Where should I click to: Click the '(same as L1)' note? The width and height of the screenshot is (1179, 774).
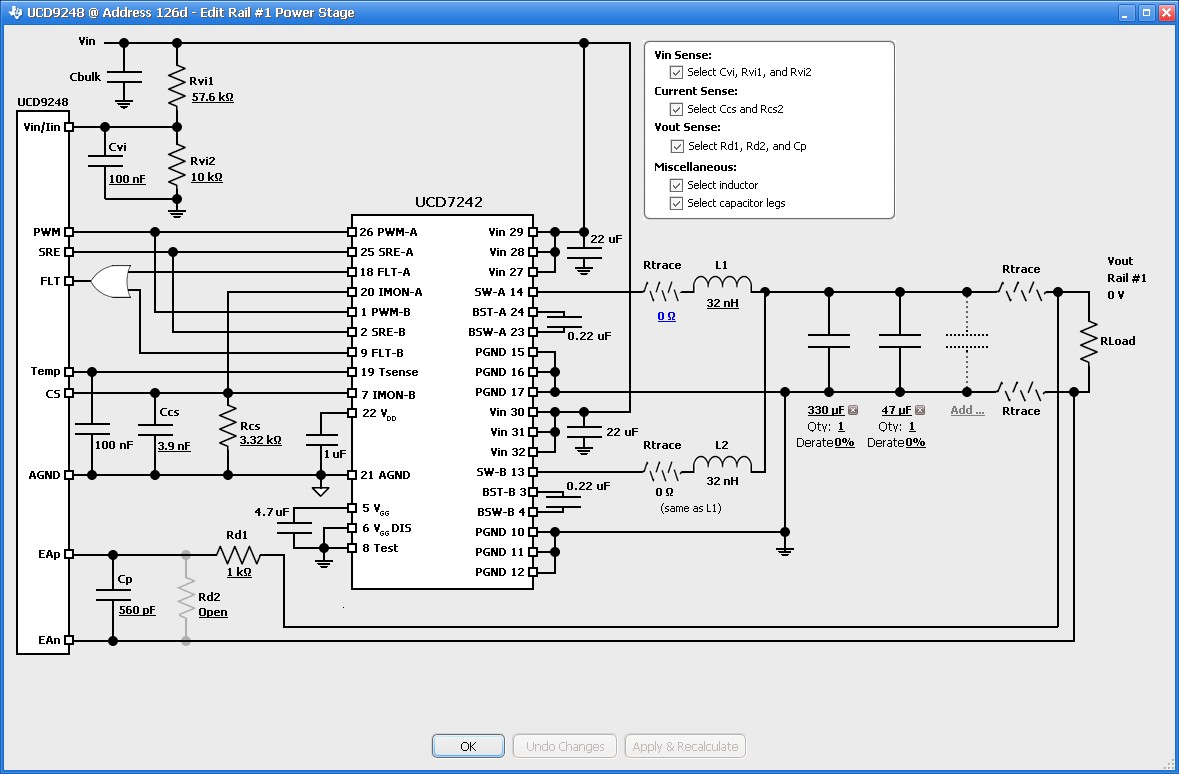pos(691,508)
